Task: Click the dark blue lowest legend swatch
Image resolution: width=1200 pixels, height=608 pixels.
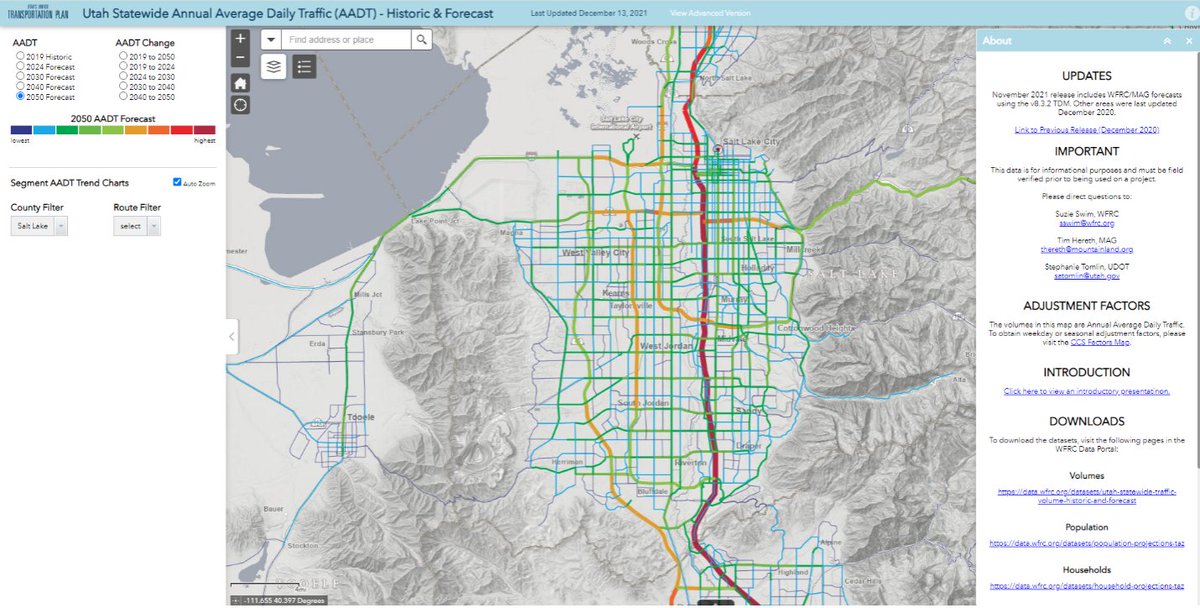Action: (20, 130)
